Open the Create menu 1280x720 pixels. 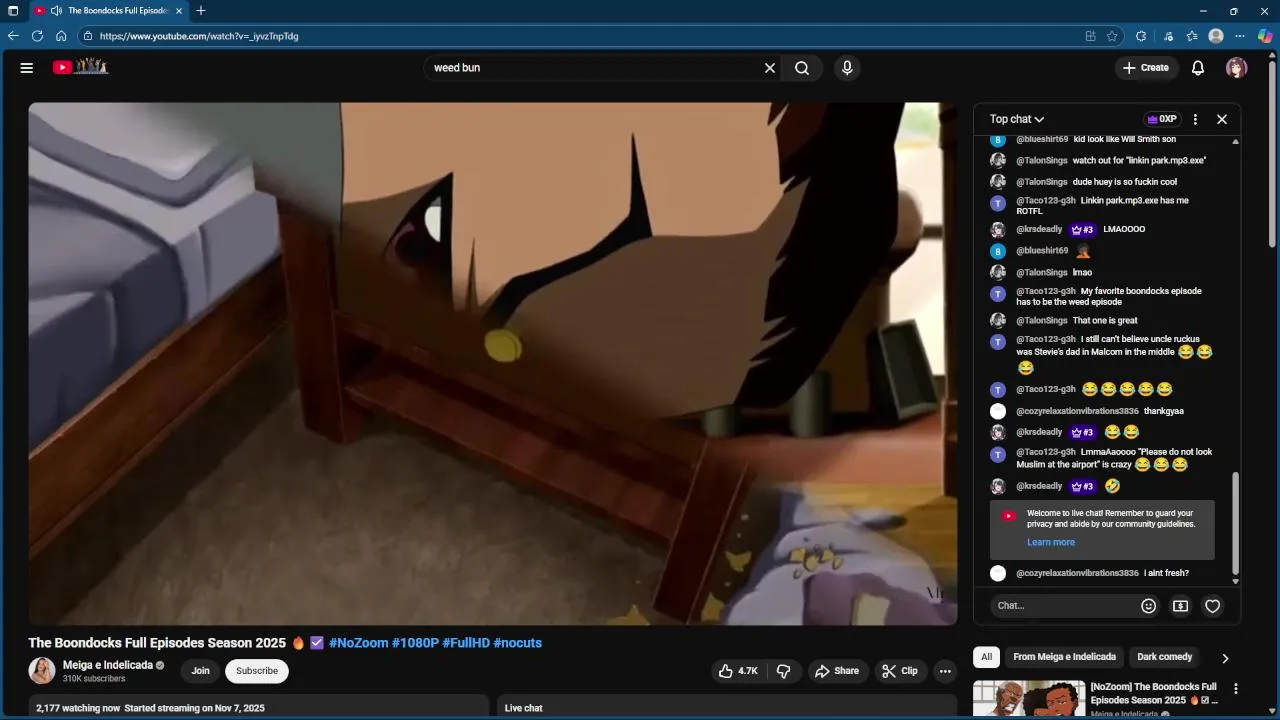coord(1146,68)
